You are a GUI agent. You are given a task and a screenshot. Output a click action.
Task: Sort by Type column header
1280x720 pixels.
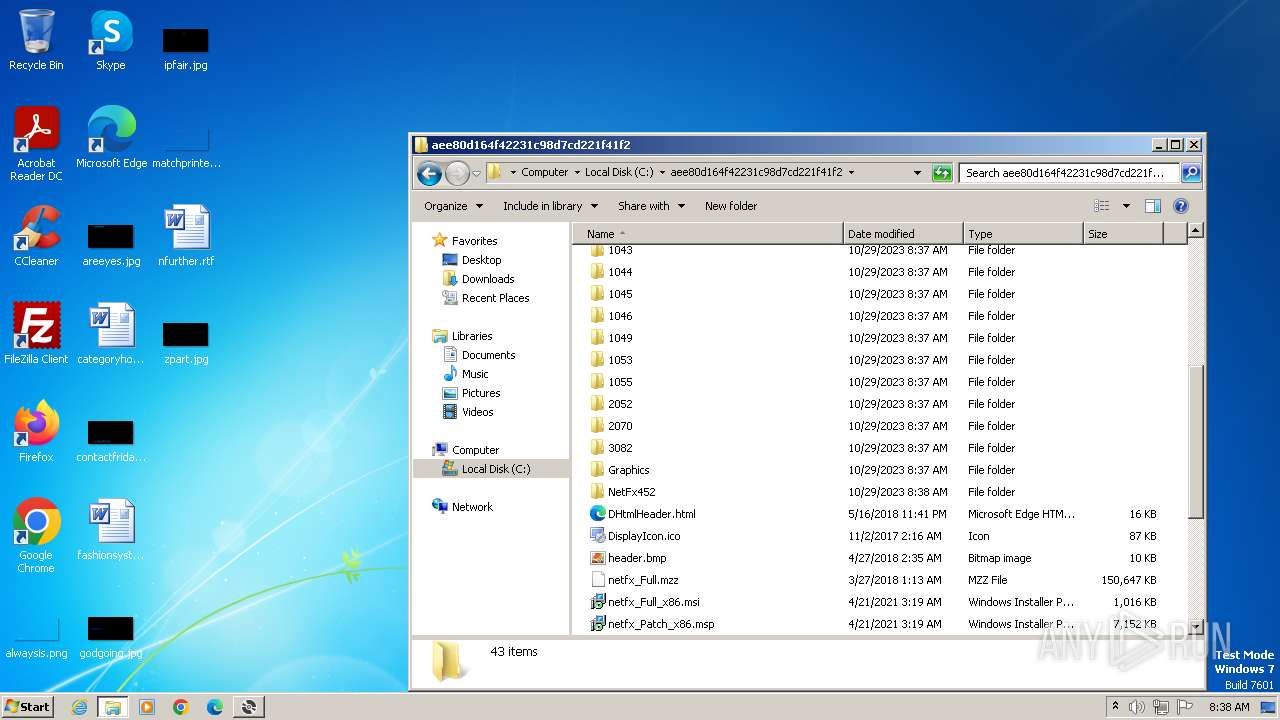coord(1023,234)
